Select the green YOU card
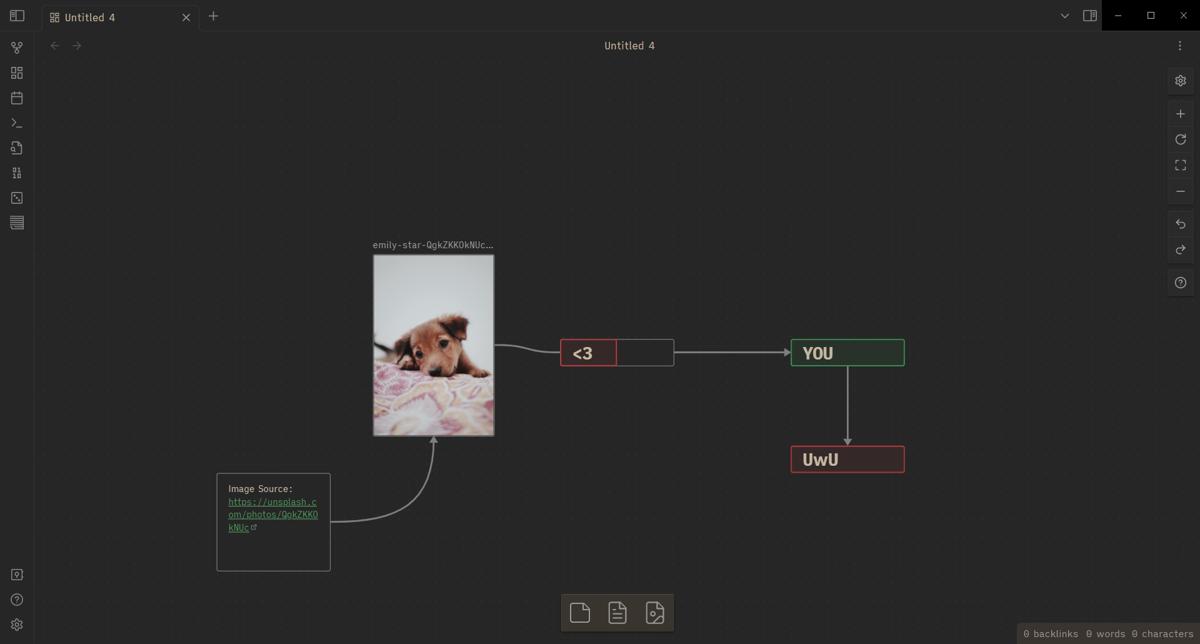Screen dimensions: 1200x644 coord(847,353)
